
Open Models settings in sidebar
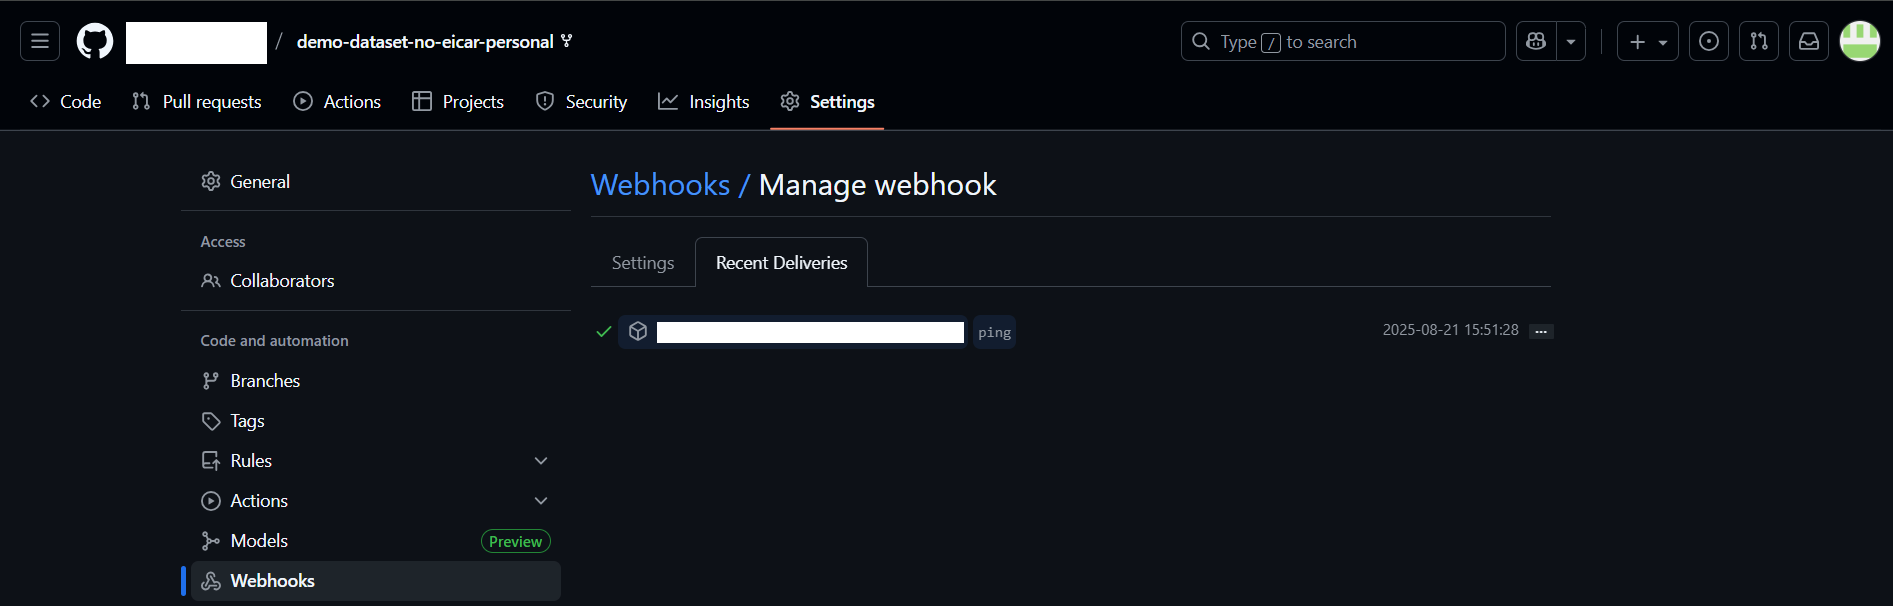pyautogui.click(x=376, y=541)
